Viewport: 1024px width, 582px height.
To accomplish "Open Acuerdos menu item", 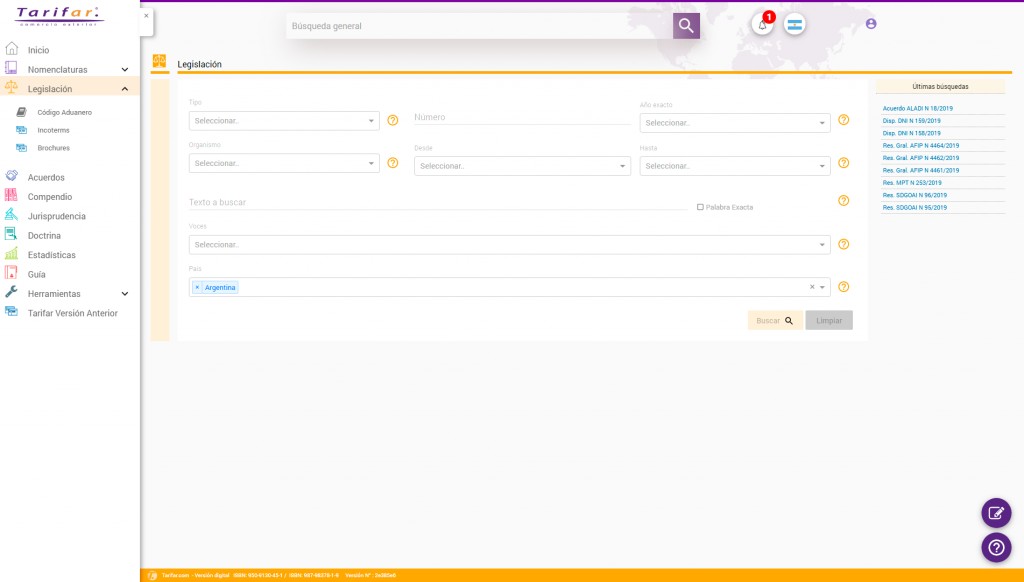I will 46,177.
